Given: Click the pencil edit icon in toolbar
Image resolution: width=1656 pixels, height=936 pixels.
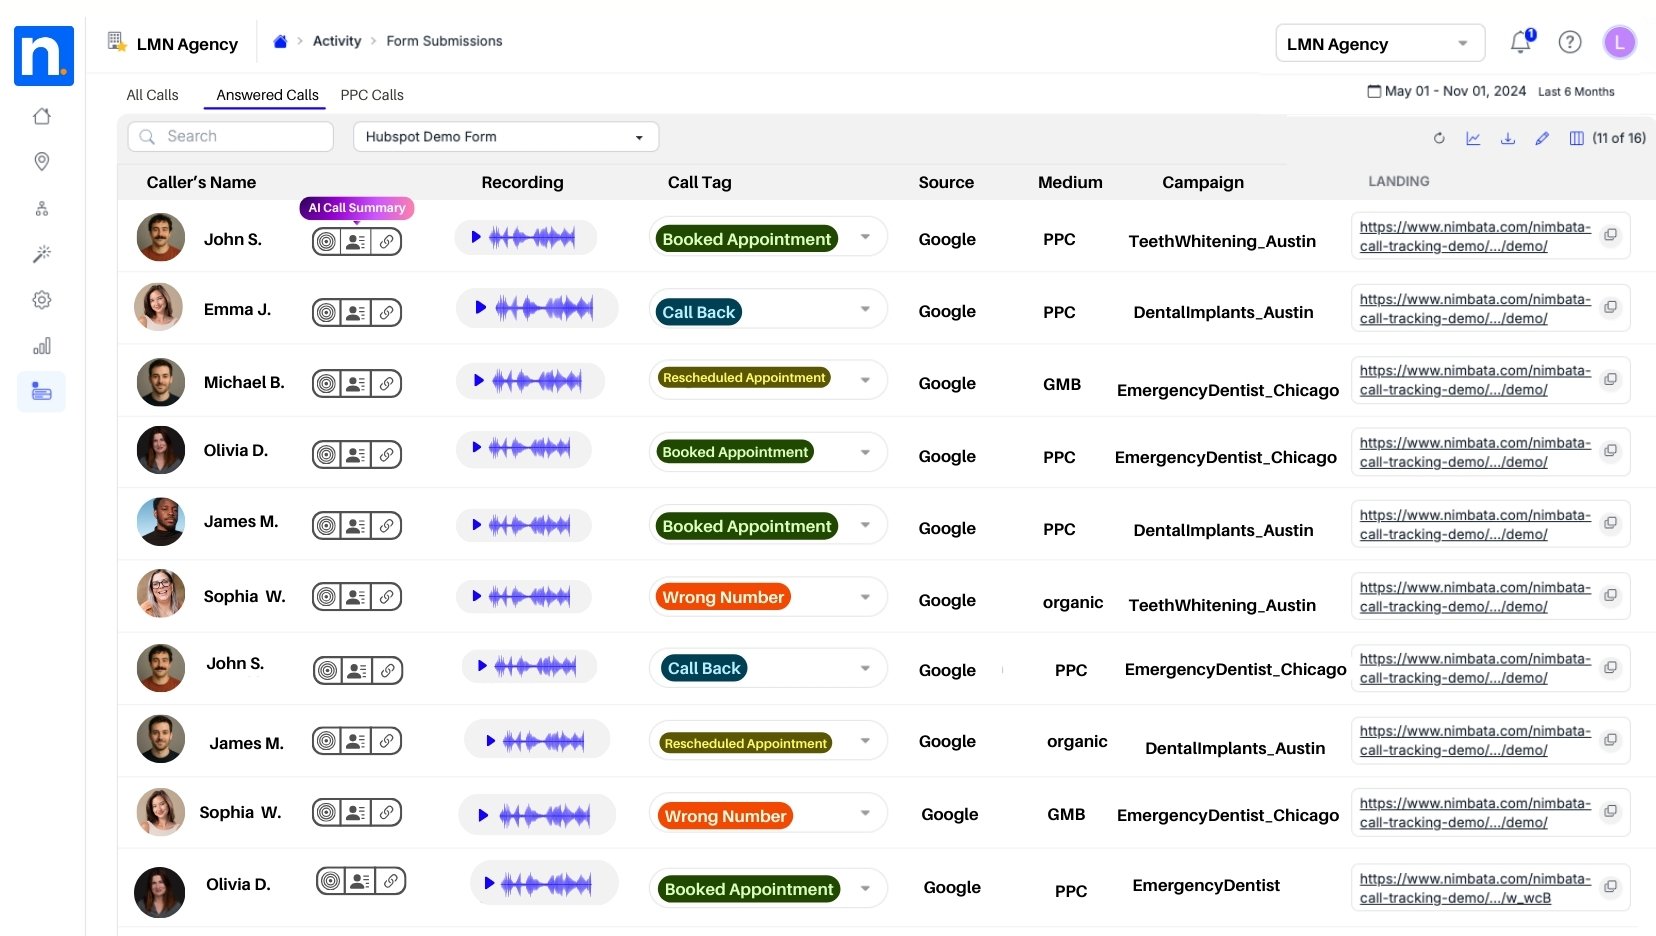Looking at the screenshot, I should tap(1542, 138).
